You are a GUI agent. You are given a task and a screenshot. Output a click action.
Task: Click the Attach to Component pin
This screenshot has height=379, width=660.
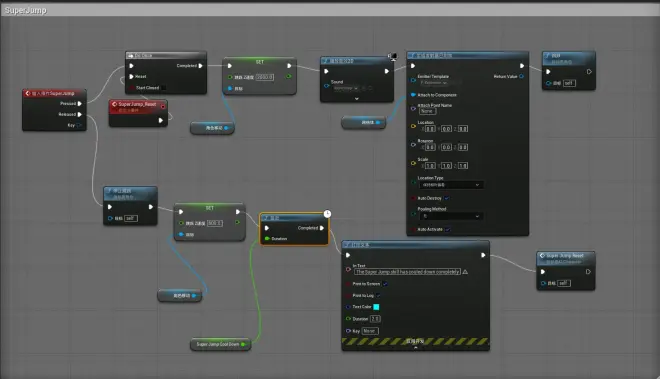413,95
